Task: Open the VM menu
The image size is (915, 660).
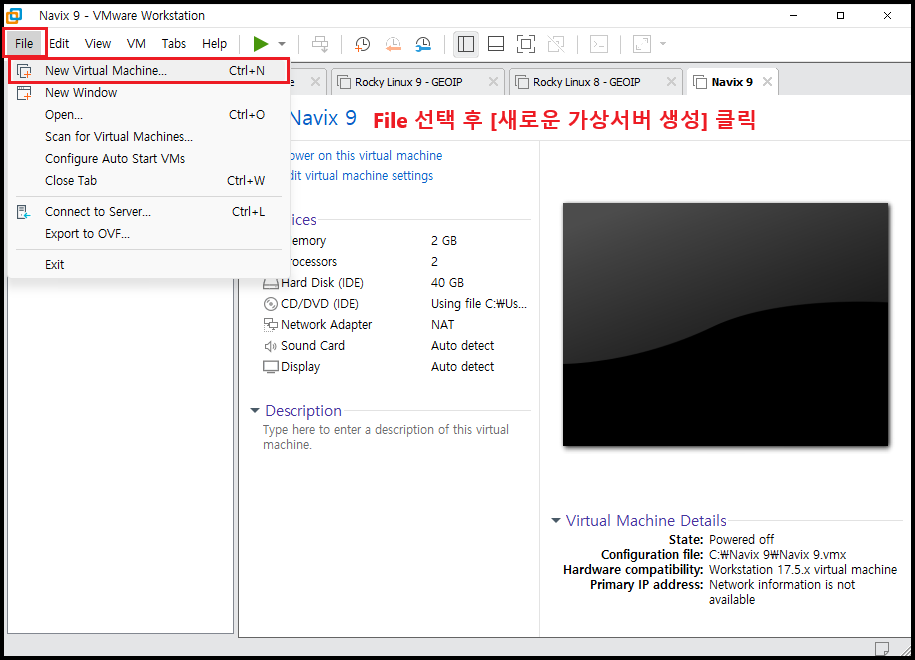Action: coord(136,44)
